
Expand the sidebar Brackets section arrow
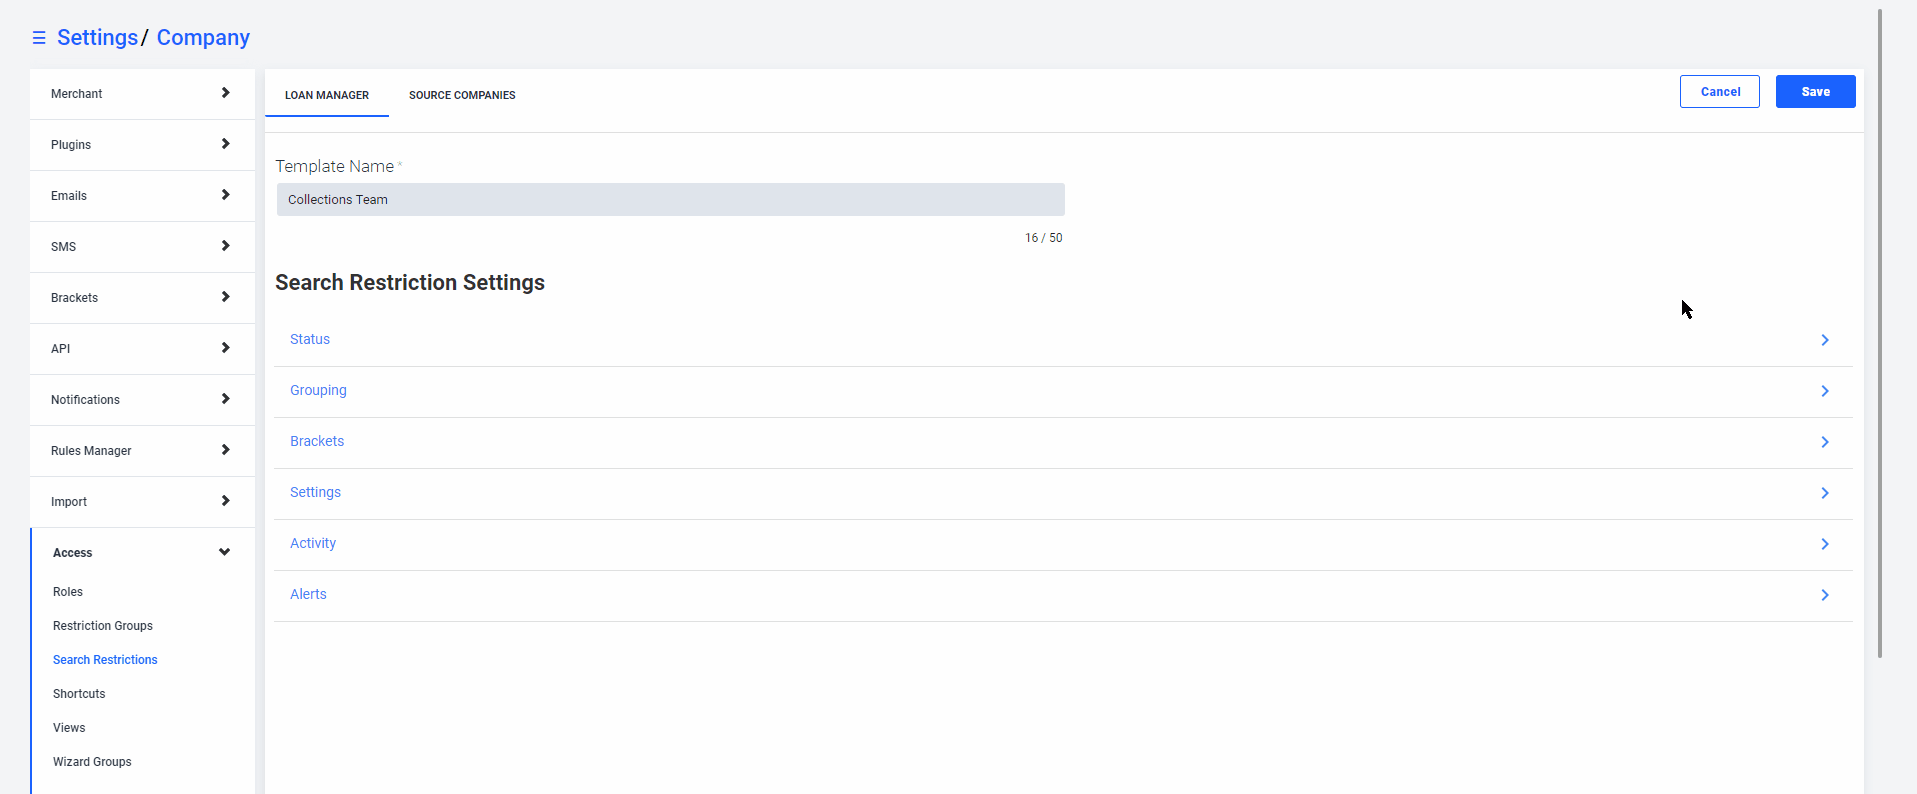coord(225,297)
